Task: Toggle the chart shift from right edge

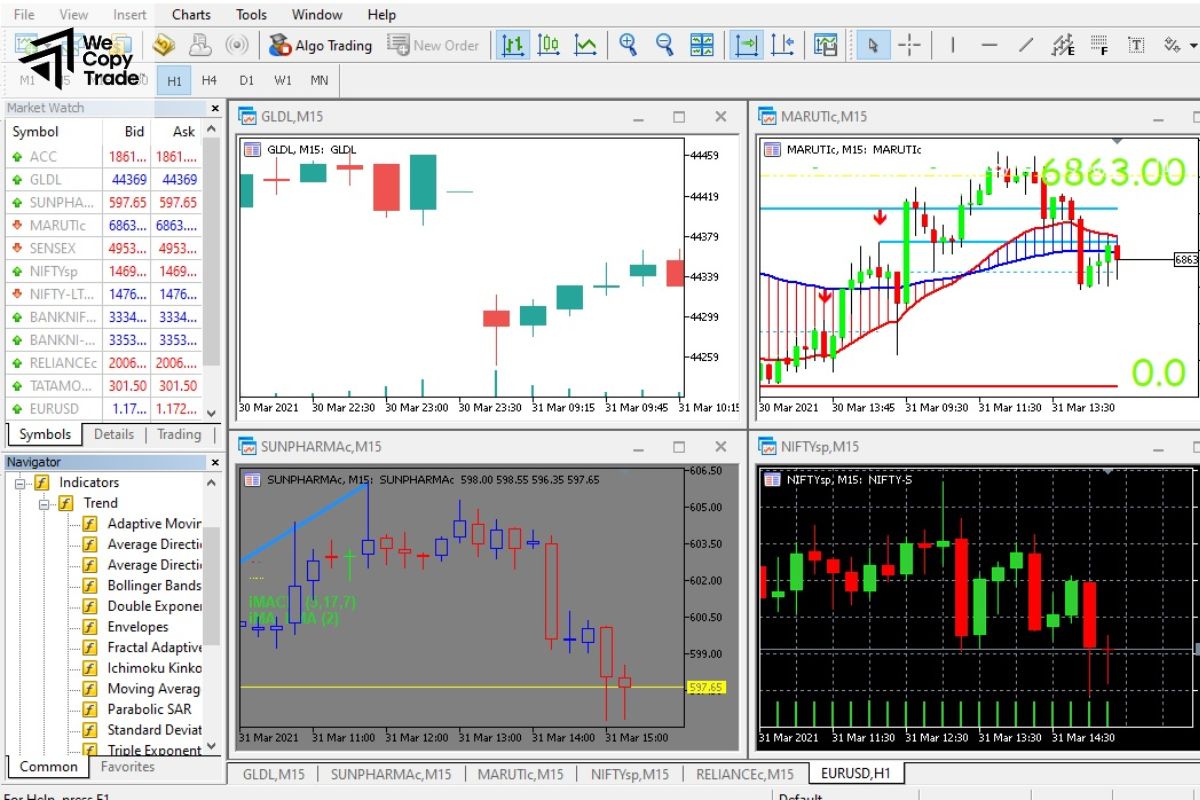Action: 783,45
